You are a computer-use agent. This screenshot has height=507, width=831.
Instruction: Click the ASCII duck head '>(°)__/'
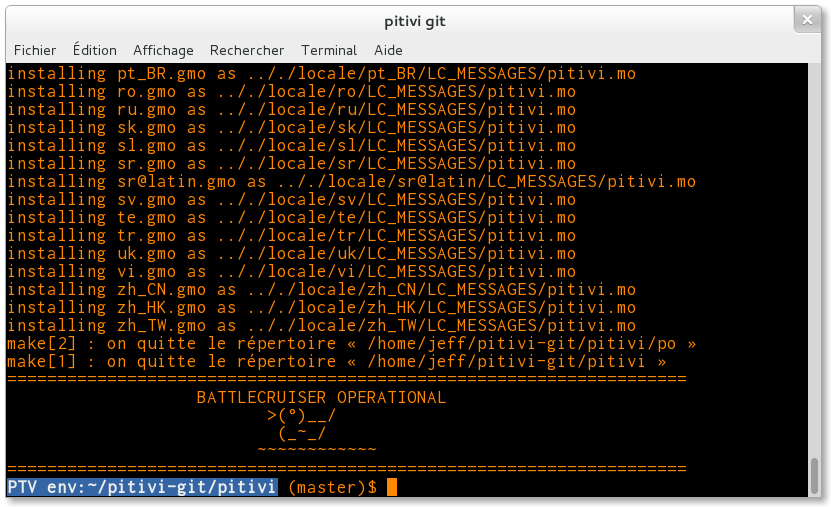click(x=301, y=415)
